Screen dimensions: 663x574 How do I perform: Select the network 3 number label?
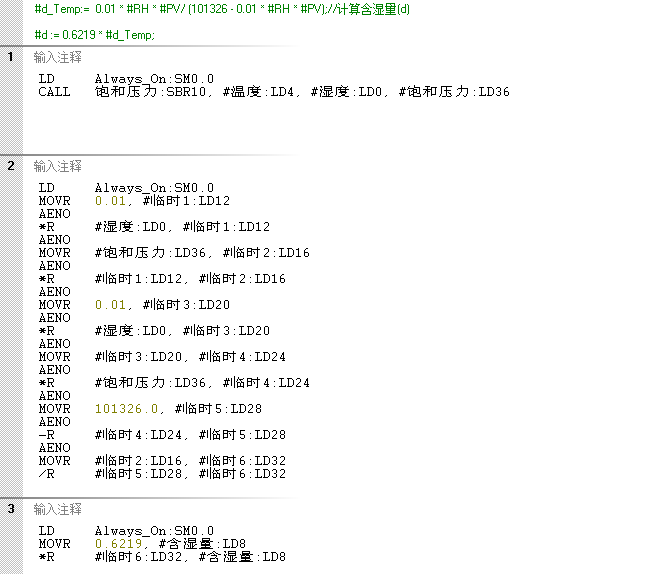pos(11,509)
